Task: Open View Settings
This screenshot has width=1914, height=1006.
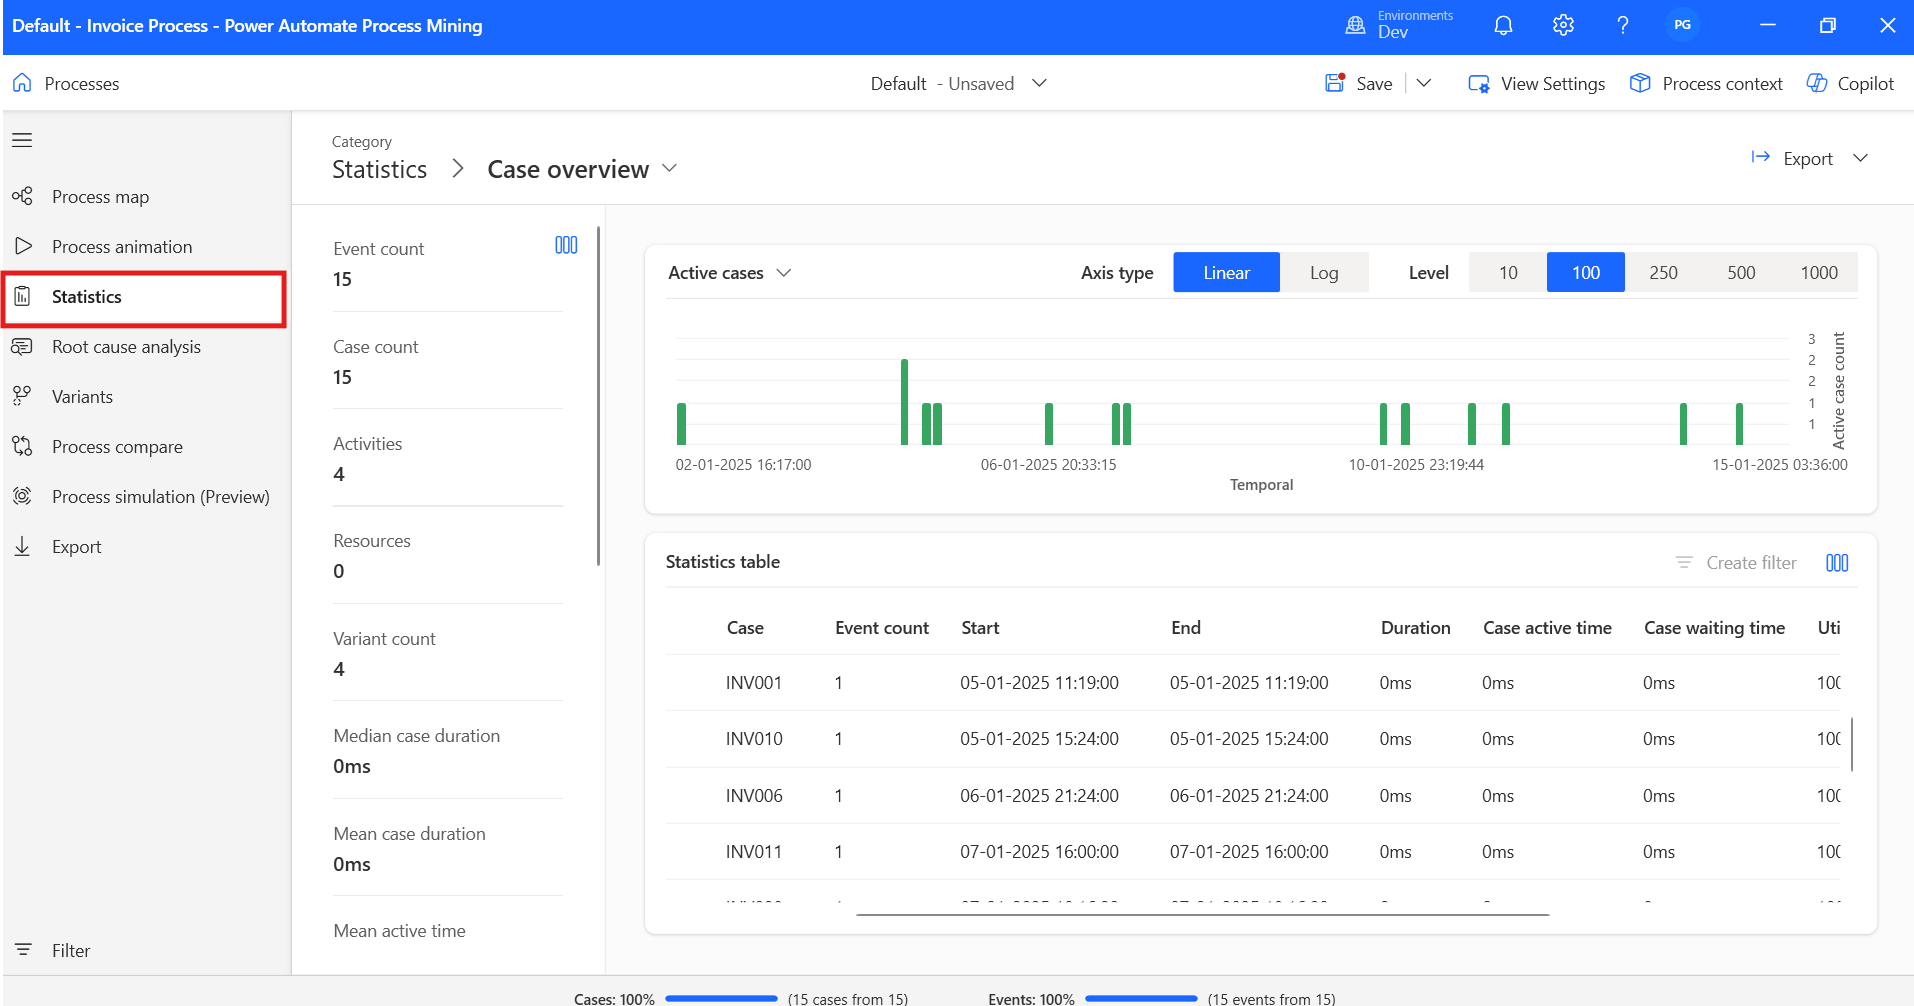Action: tap(1536, 84)
